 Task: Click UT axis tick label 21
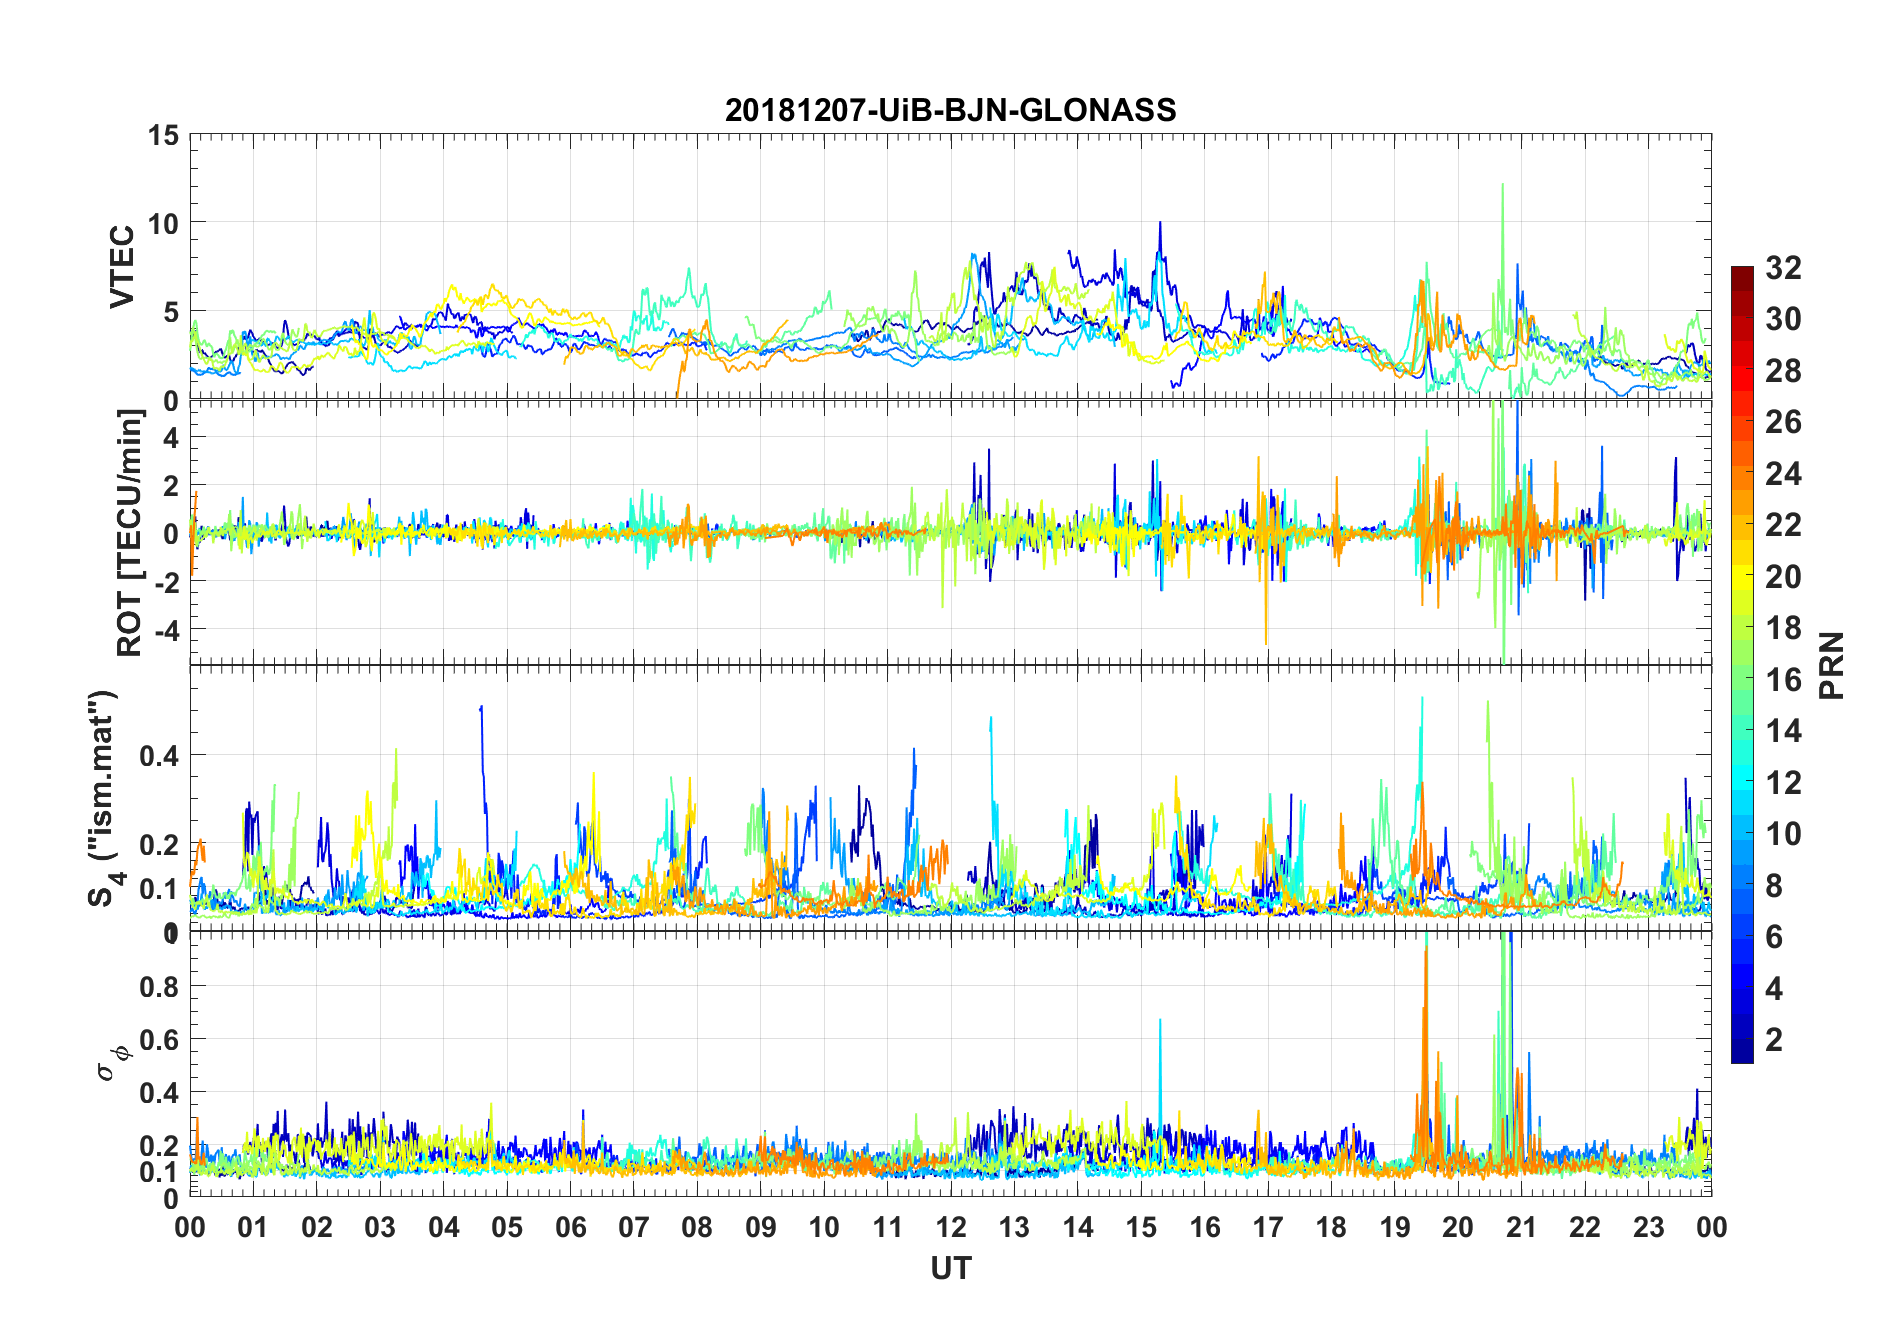coord(1521,1227)
